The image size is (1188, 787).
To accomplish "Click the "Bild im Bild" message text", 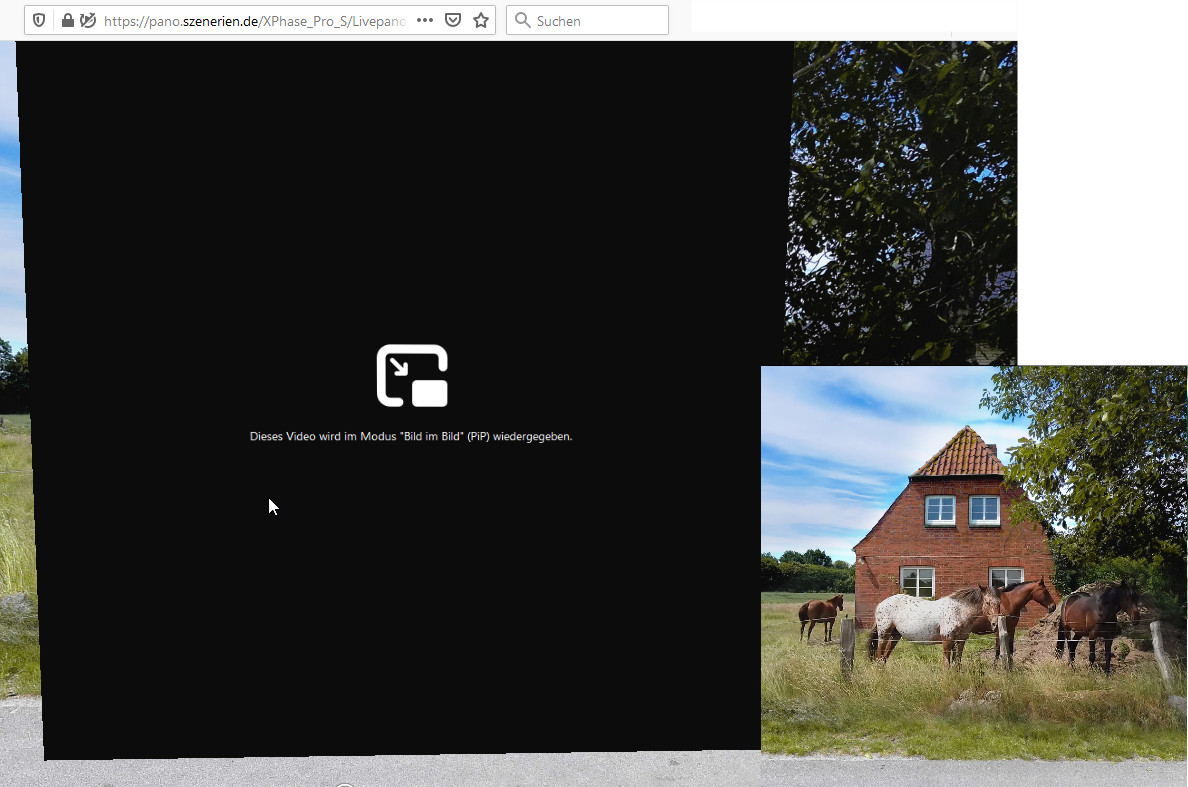I will pos(411,436).
